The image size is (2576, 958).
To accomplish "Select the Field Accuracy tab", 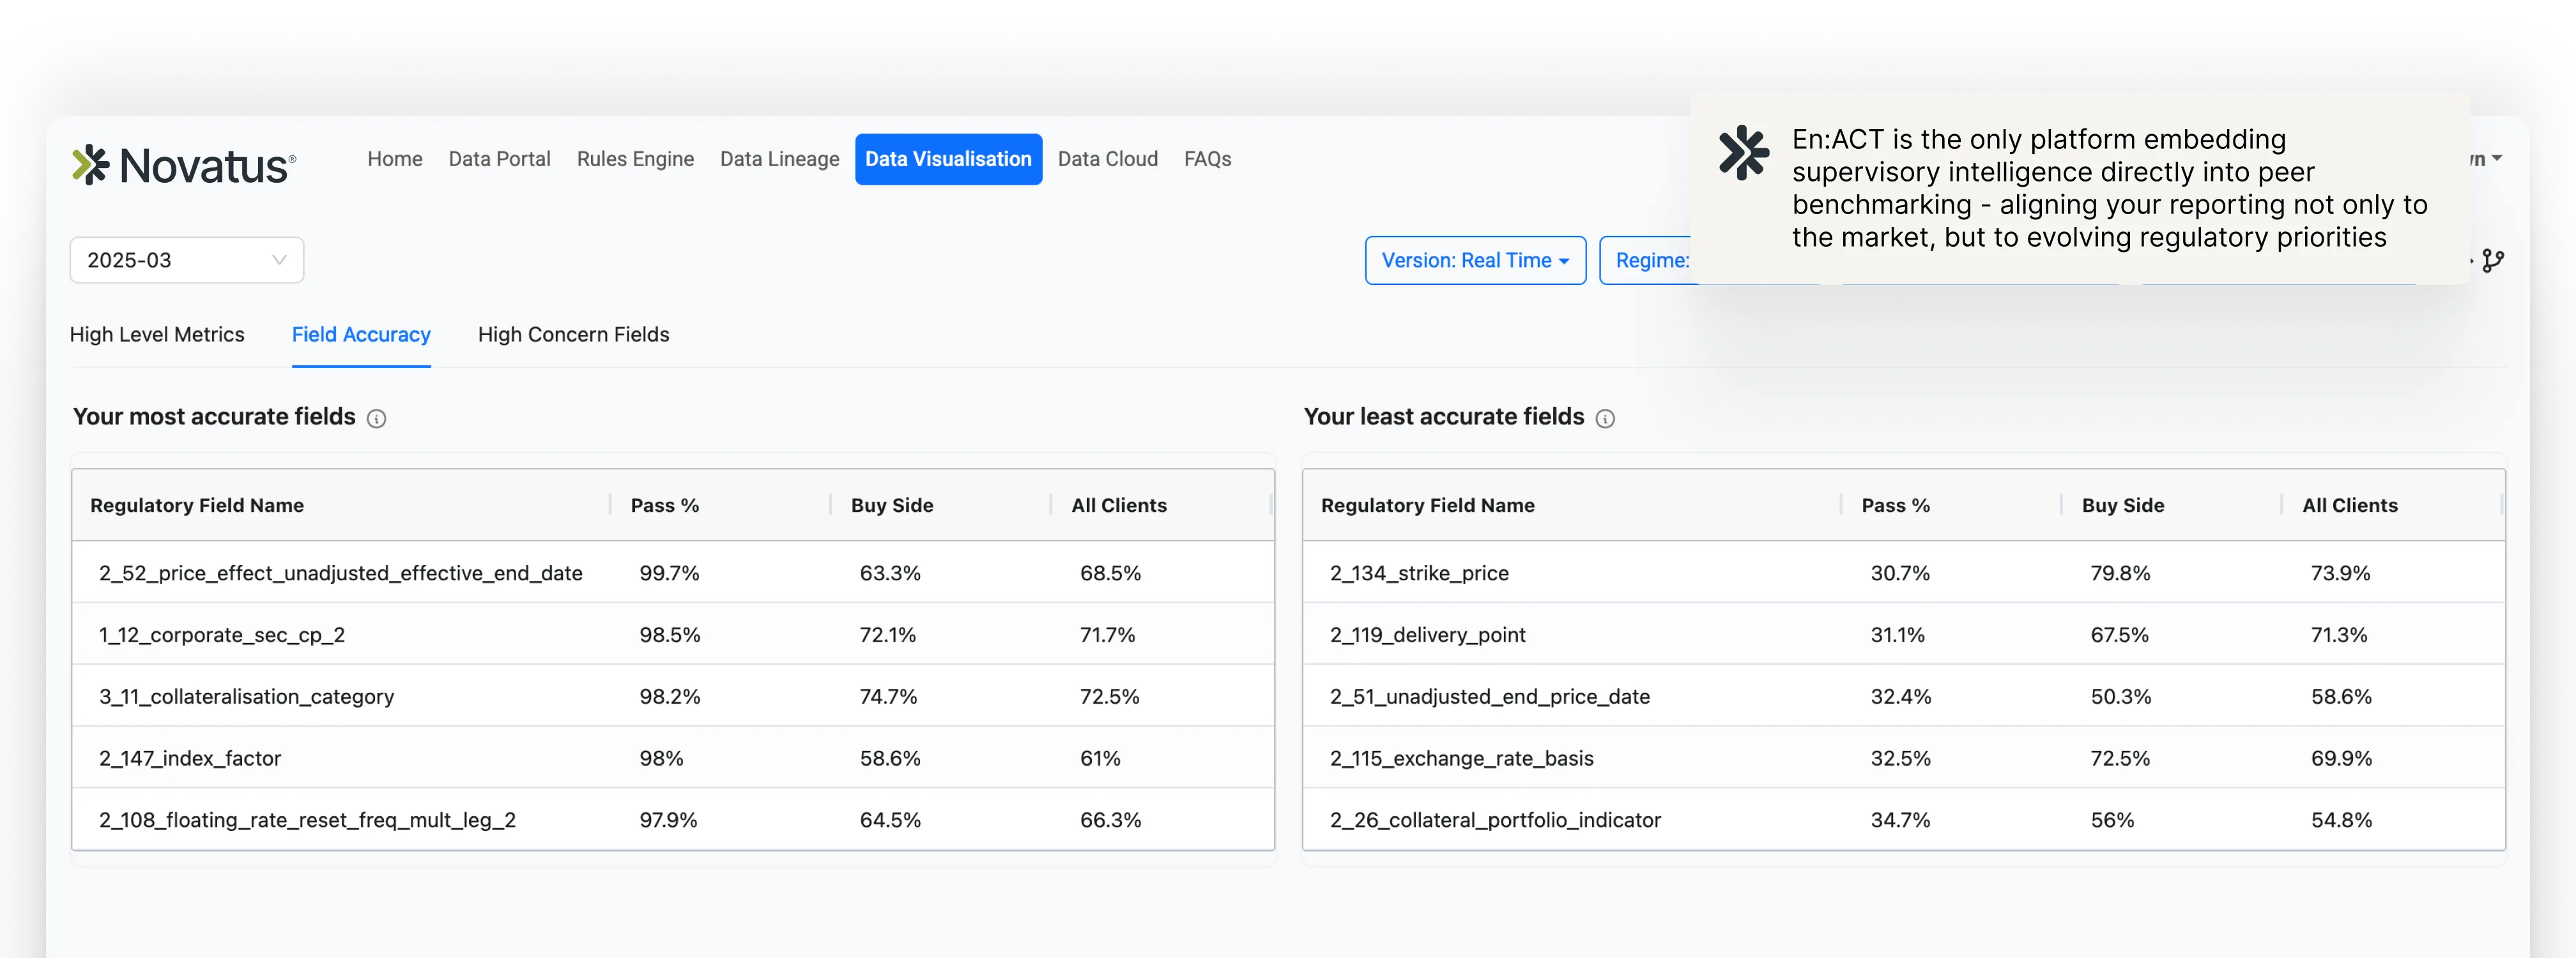I will pyautogui.click(x=361, y=335).
